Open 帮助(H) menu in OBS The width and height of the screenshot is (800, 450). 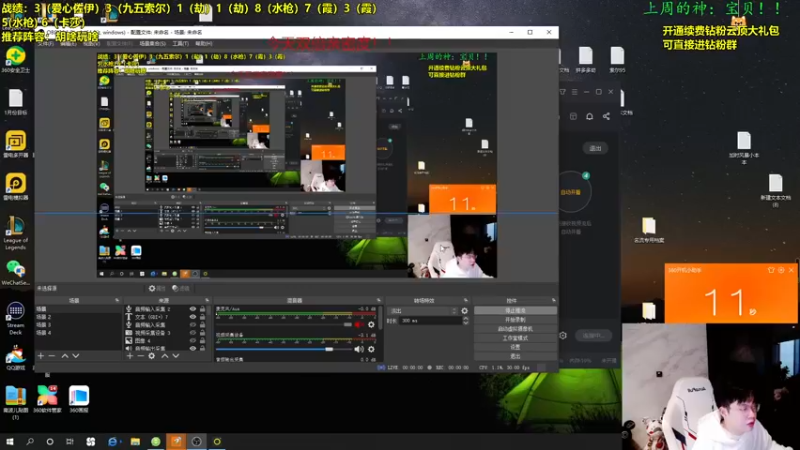tap(204, 44)
